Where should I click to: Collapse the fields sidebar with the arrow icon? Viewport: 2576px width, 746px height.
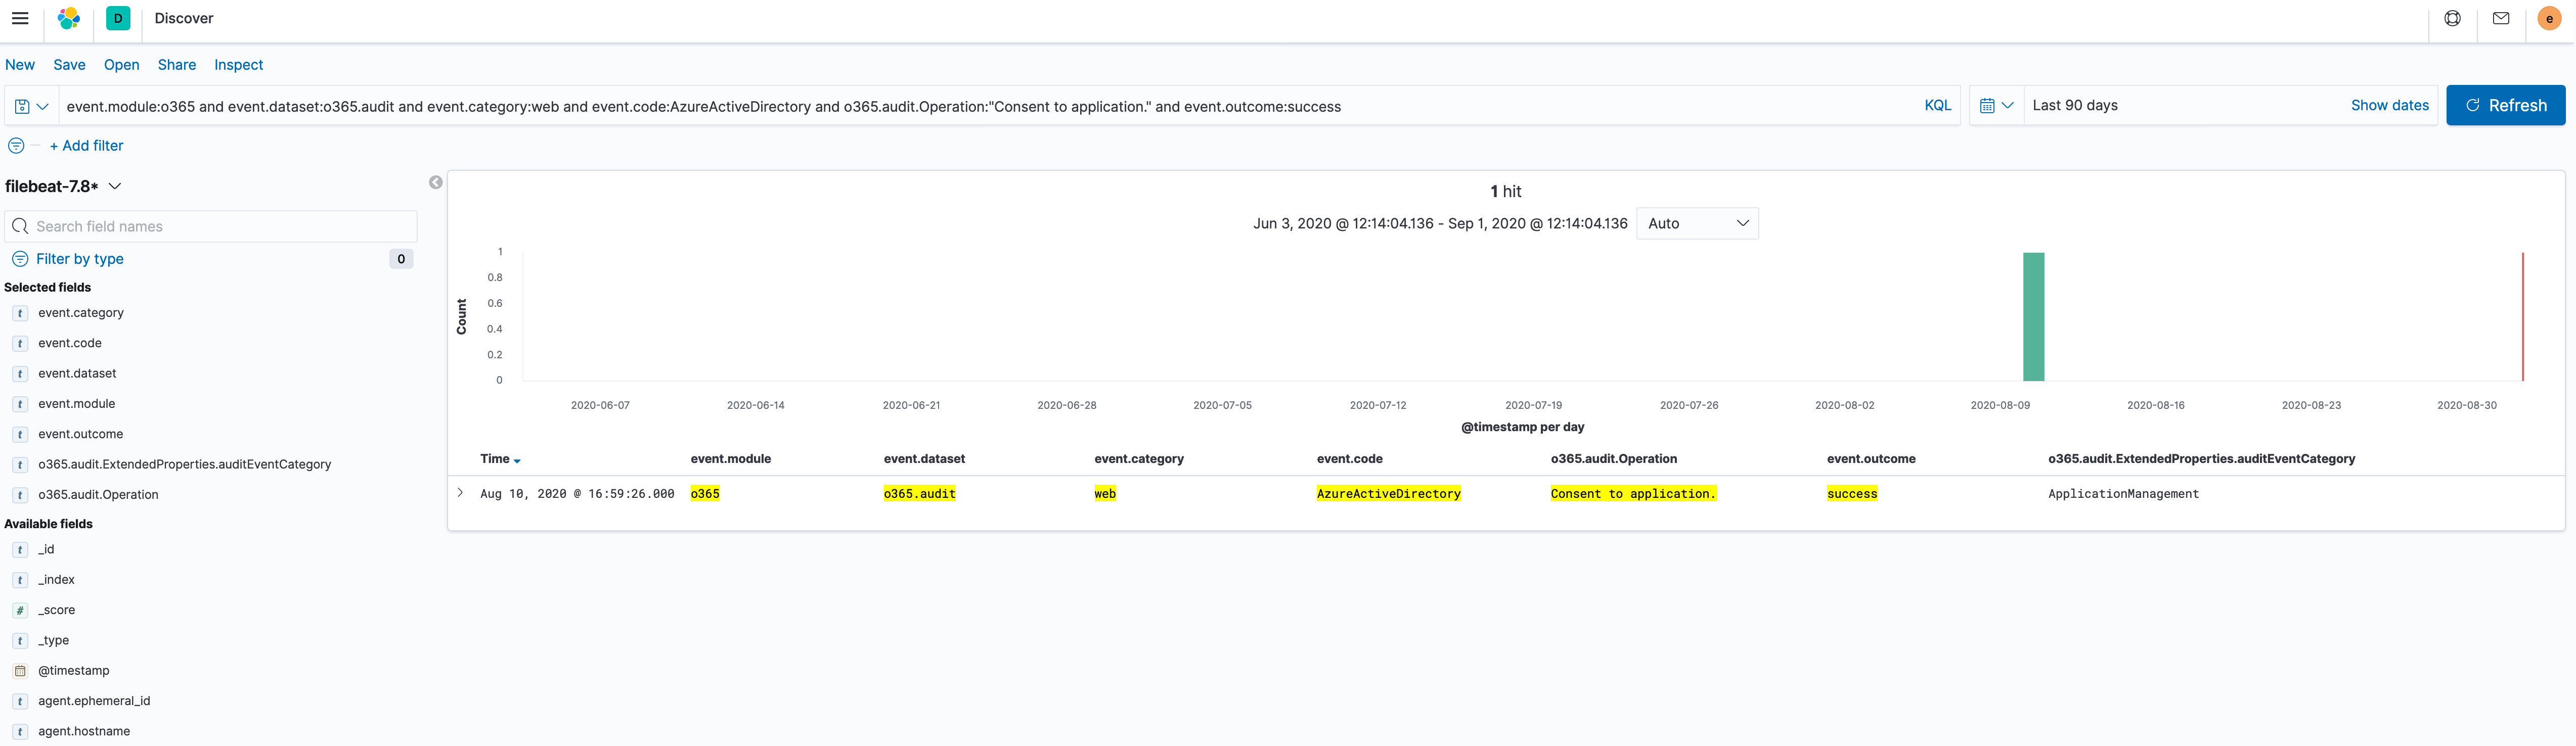click(435, 182)
